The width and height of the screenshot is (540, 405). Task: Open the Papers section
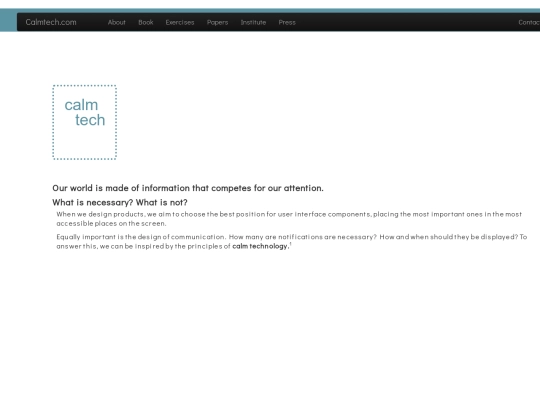click(x=217, y=22)
